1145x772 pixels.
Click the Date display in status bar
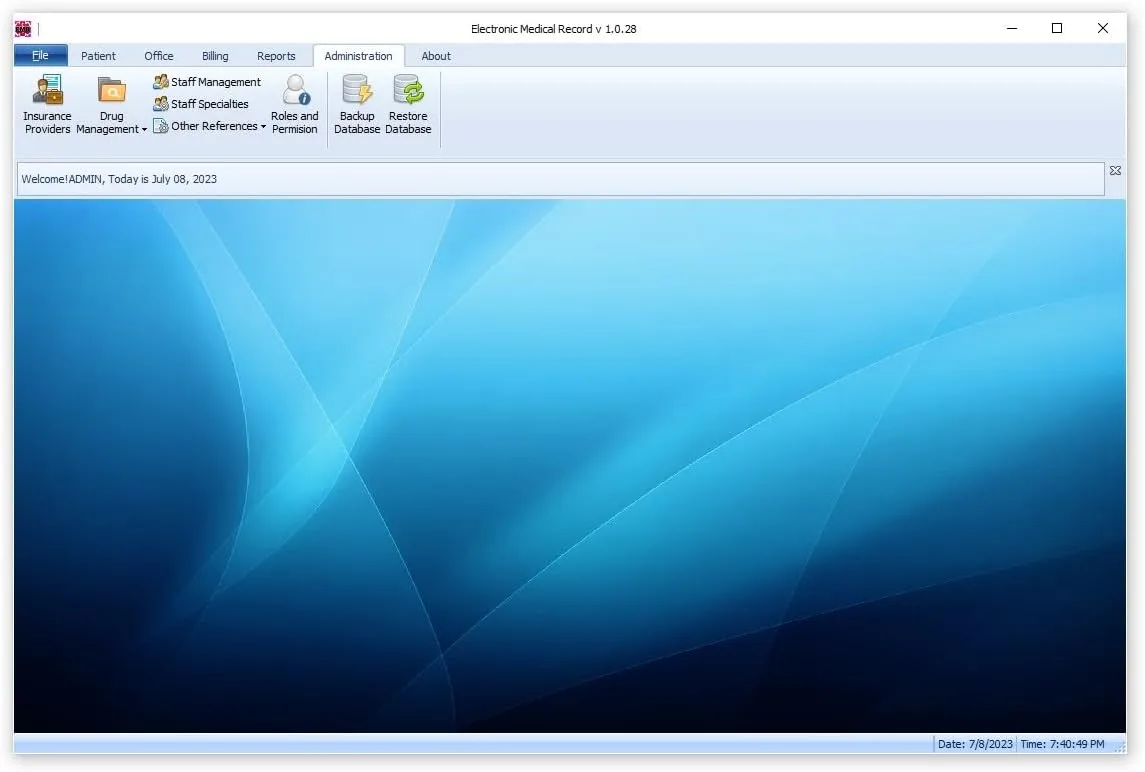tap(973, 744)
